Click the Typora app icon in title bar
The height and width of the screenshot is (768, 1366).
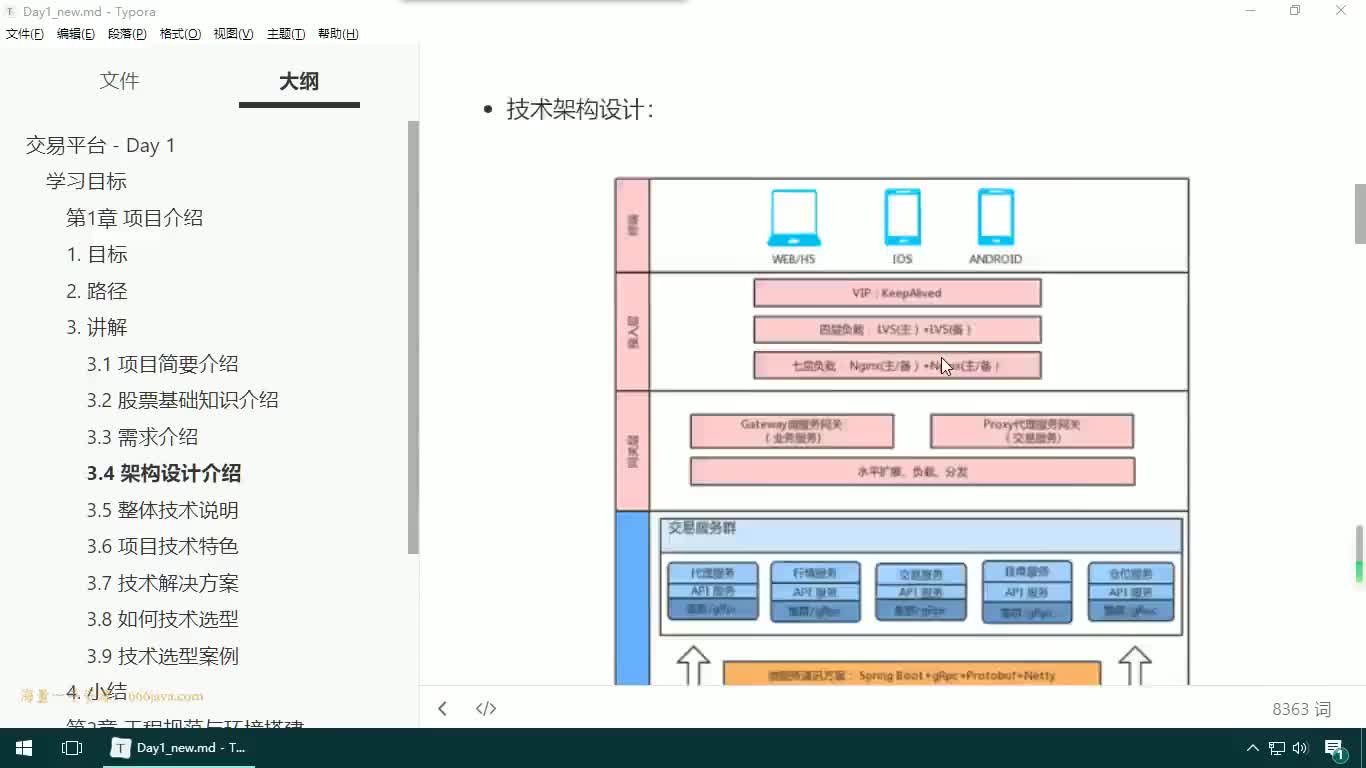(11, 11)
